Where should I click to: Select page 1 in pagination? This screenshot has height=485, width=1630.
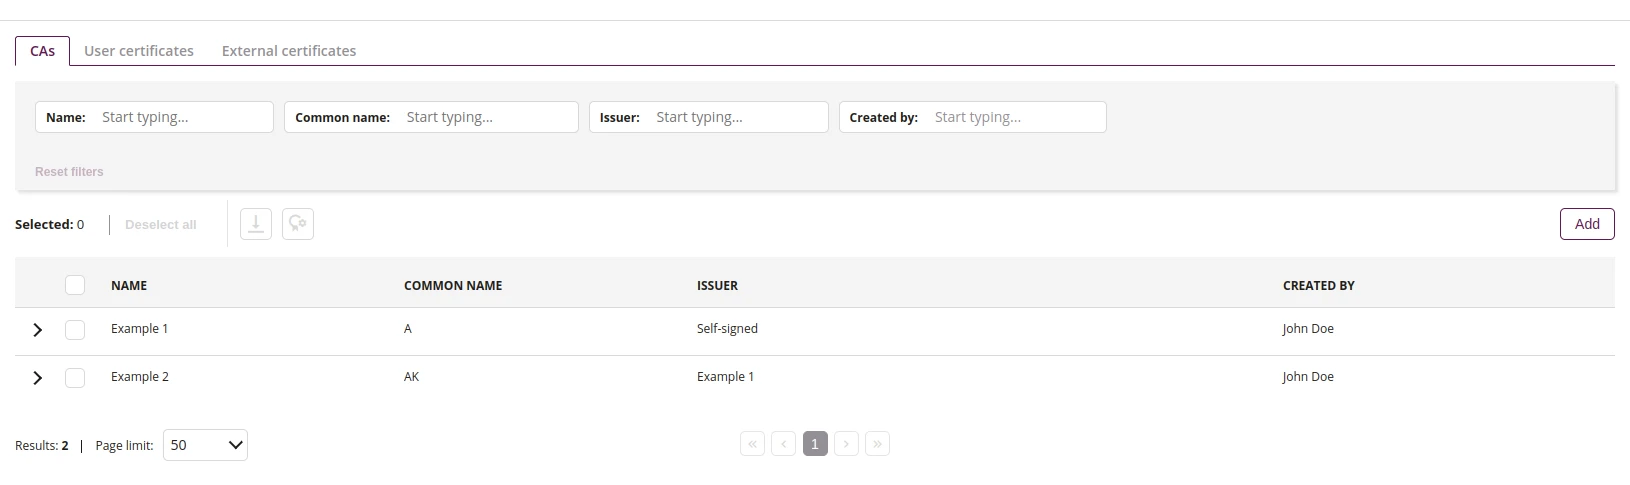click(815, 444)
